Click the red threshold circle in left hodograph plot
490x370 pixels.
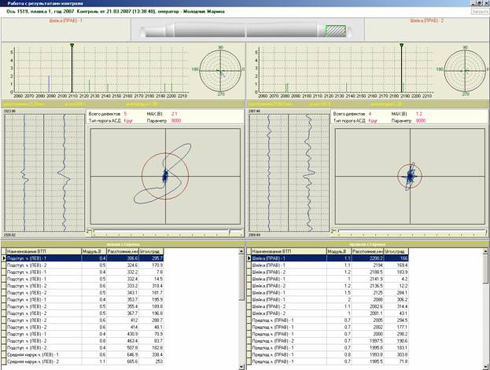(x=165, y=176)
